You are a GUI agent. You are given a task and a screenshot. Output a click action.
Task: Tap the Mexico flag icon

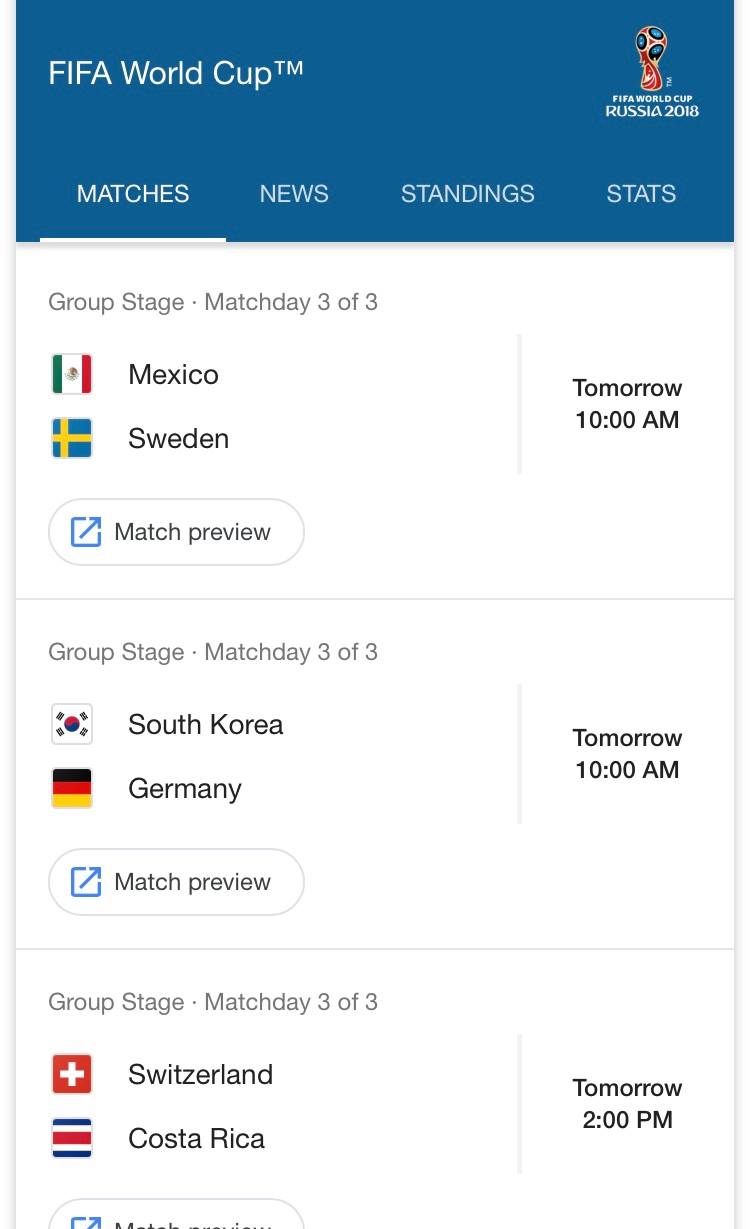(72, 374)
